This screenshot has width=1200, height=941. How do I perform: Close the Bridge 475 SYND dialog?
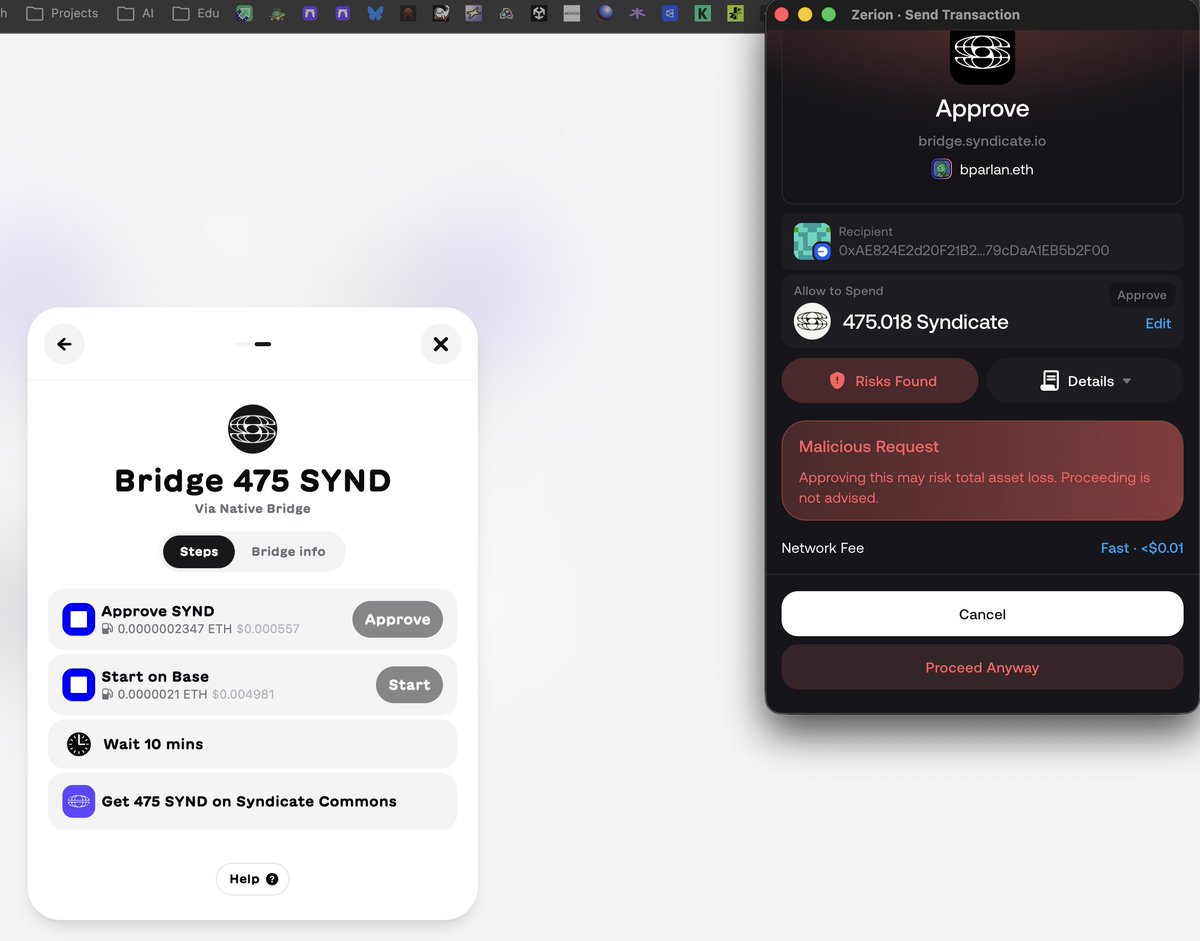click(440, 344)
